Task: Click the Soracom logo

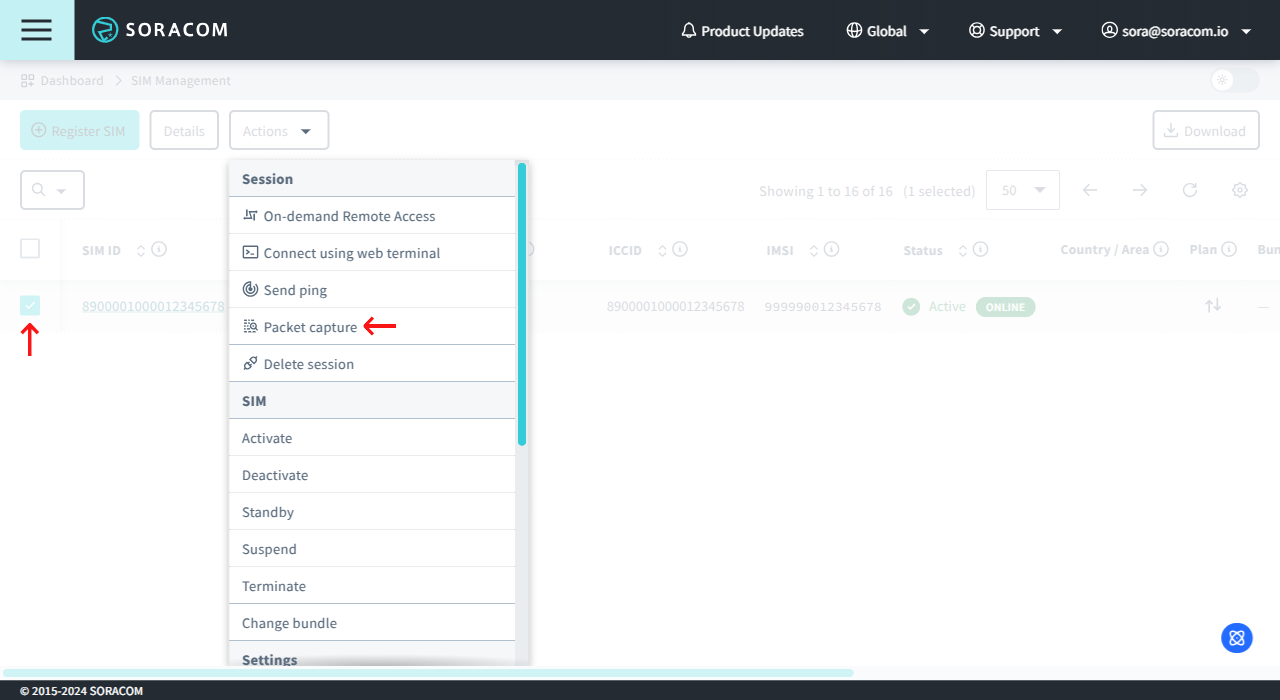Action: click(x=160, y=30)
